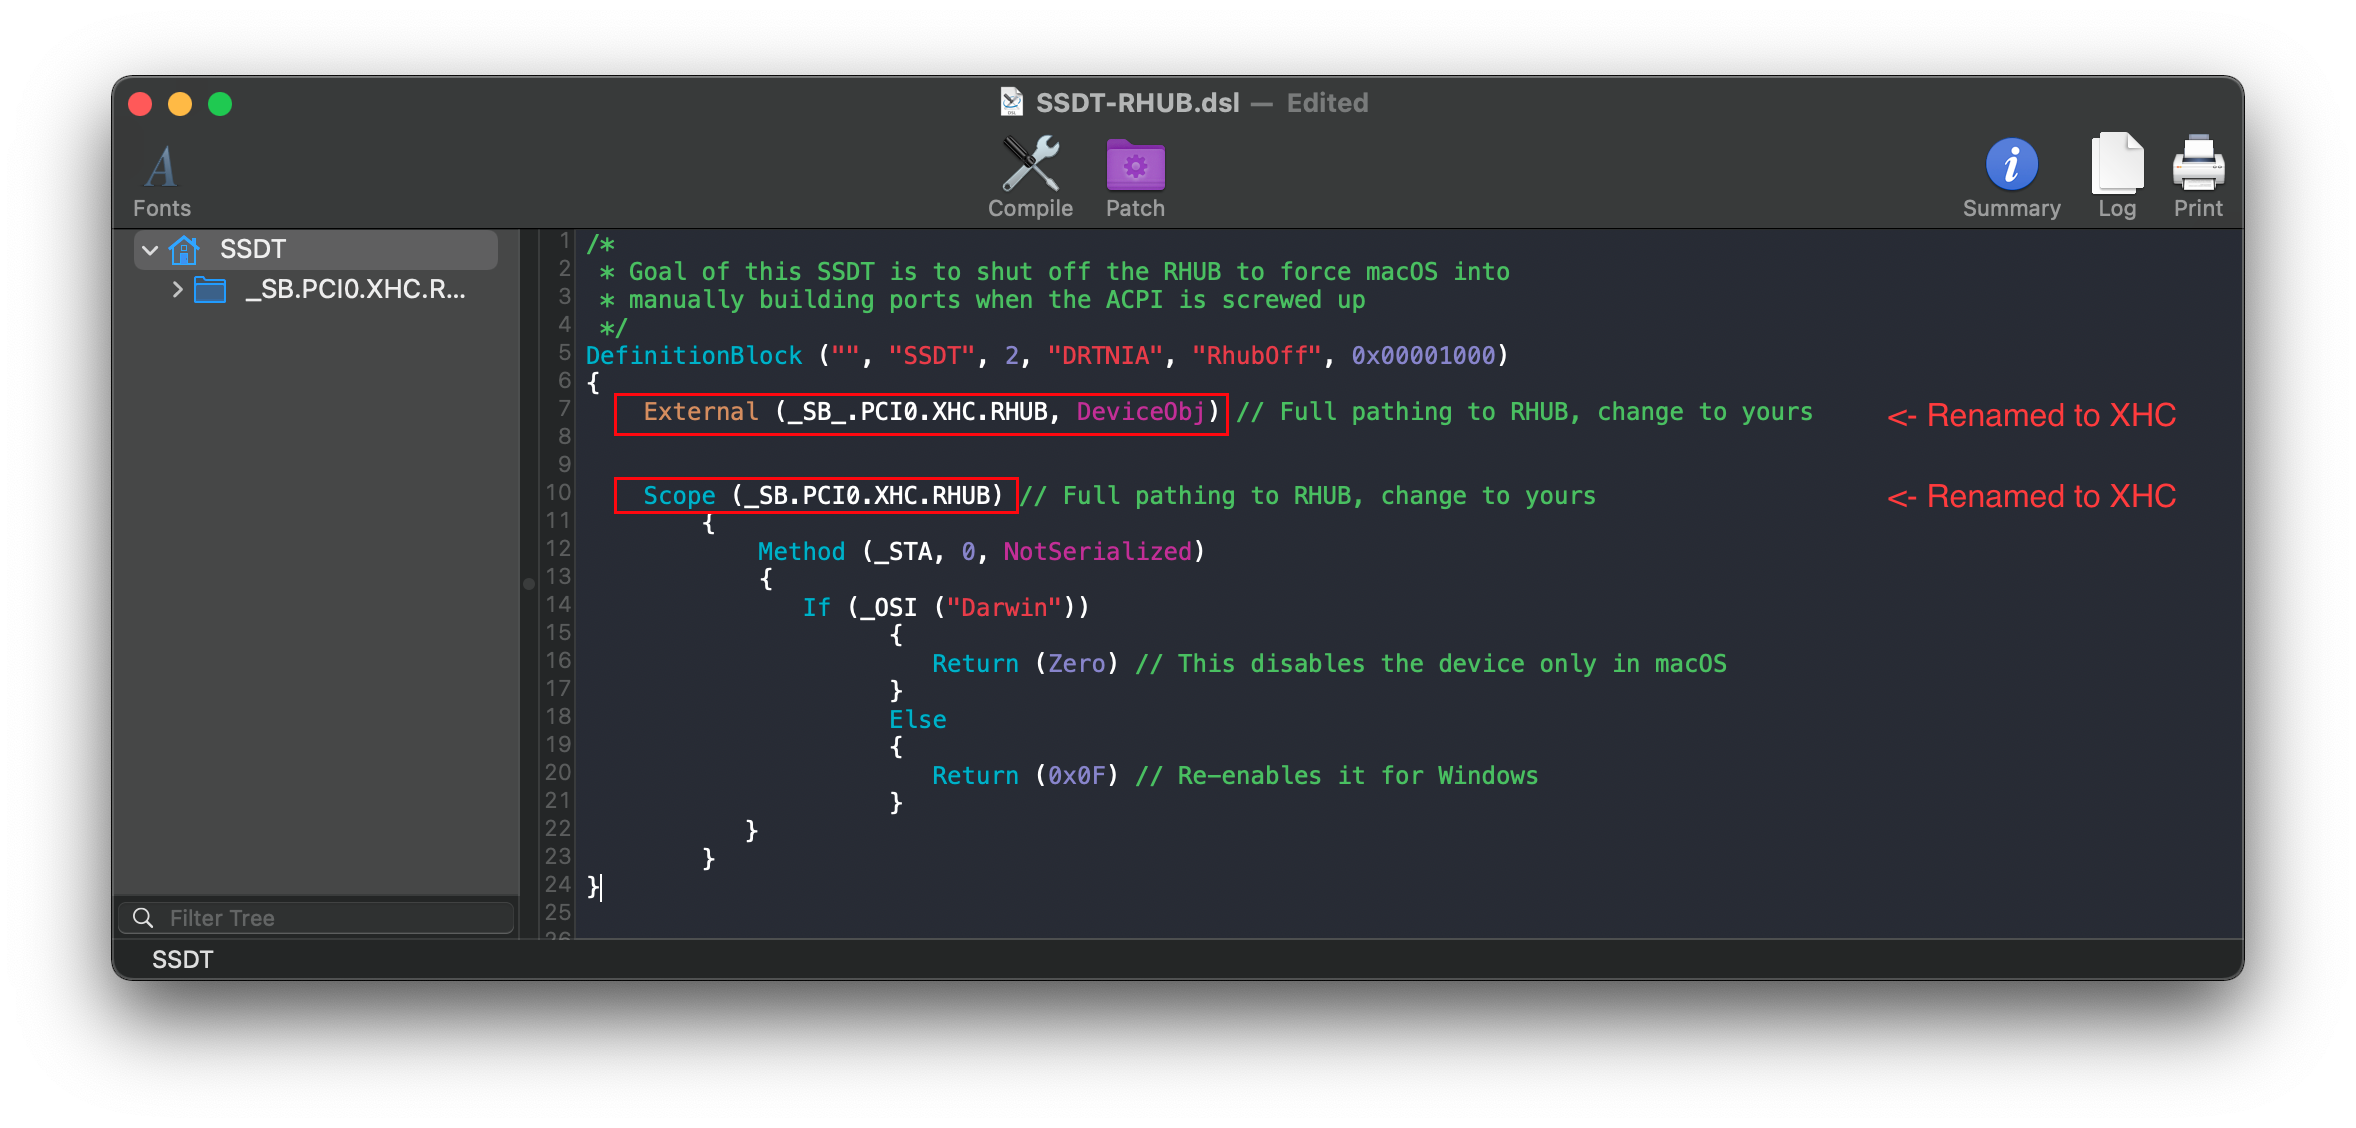Select the SSDT root tree item
Screen dimensions: 2356x1128
tap(253, 250)
